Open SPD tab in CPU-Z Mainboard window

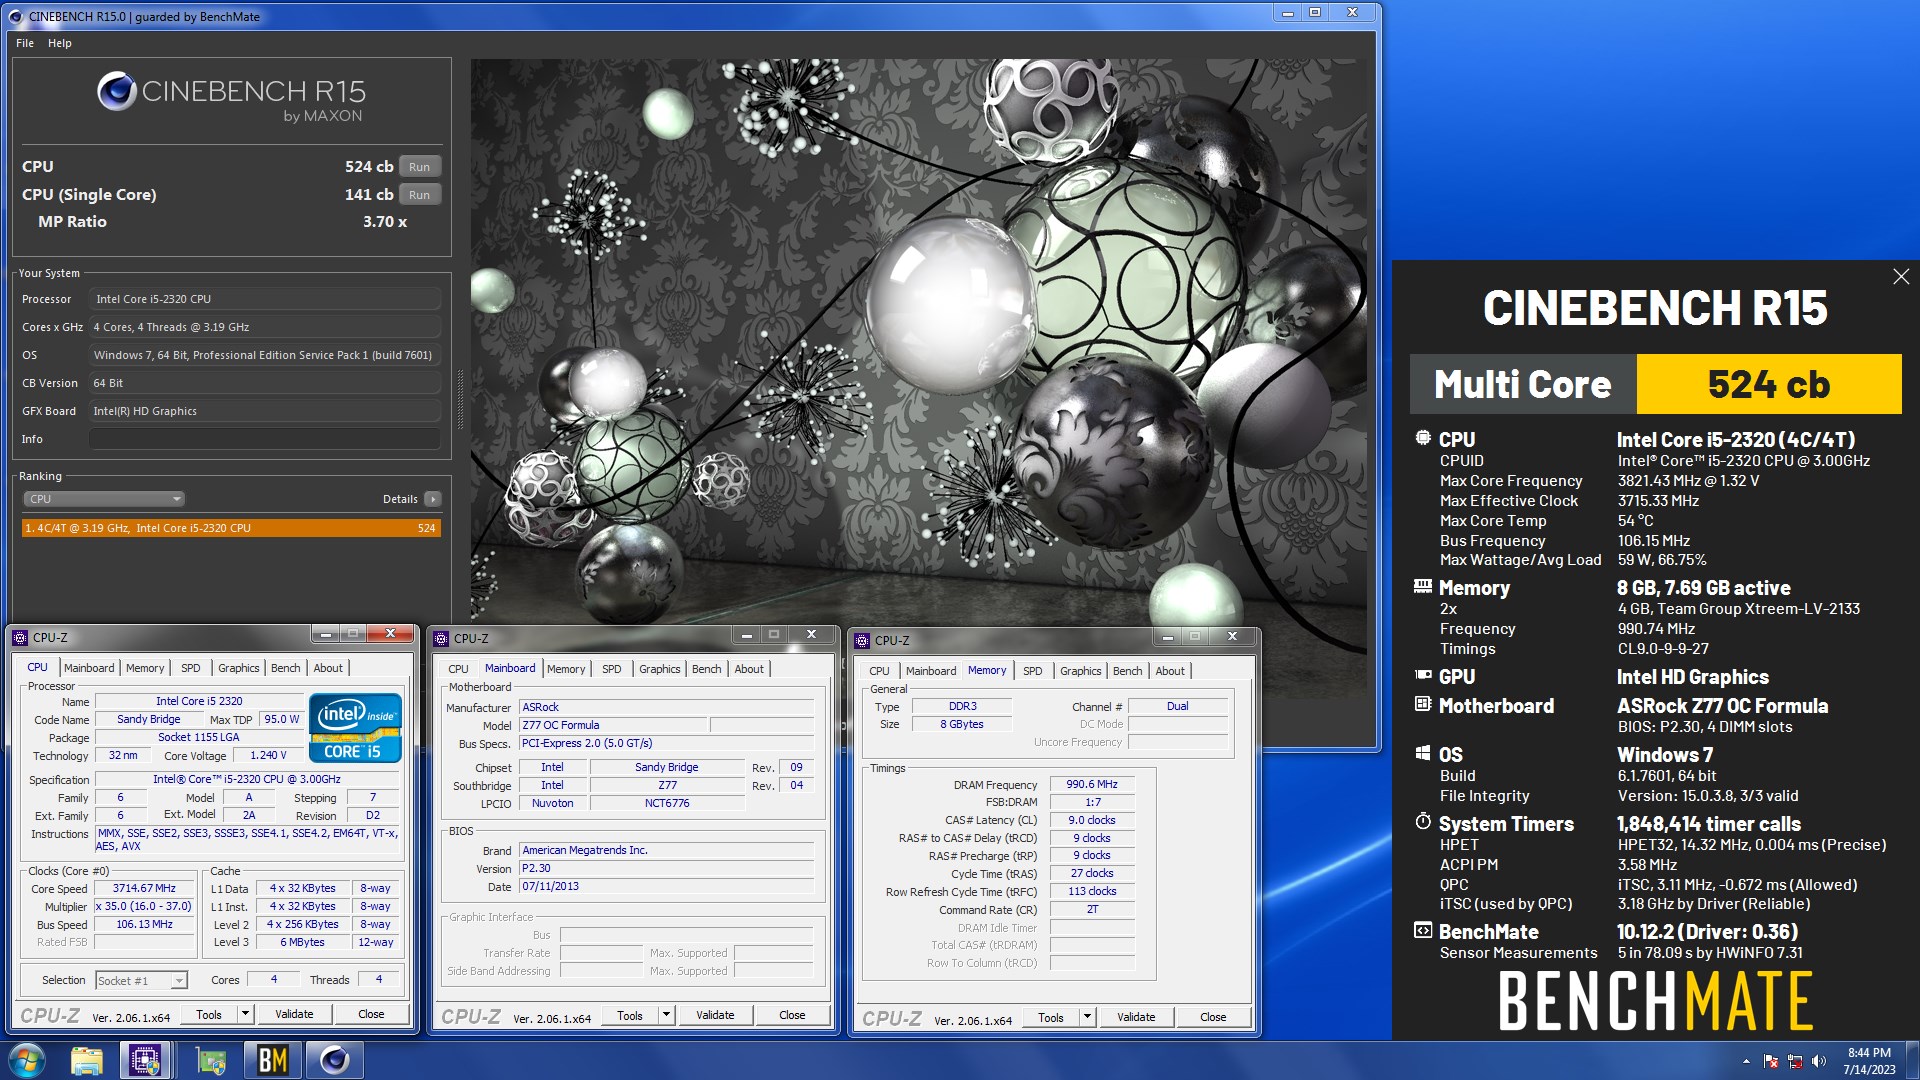pos(612,669)
